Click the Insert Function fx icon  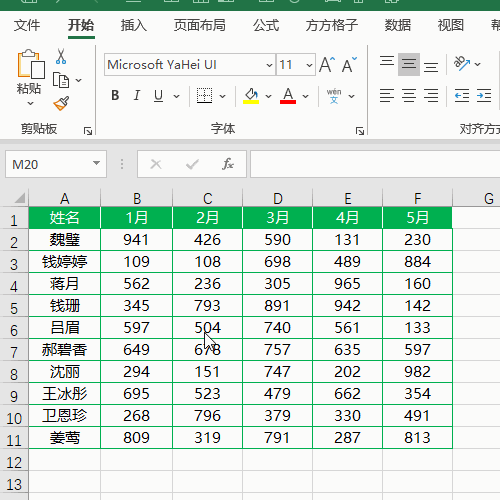click(228, 164)
